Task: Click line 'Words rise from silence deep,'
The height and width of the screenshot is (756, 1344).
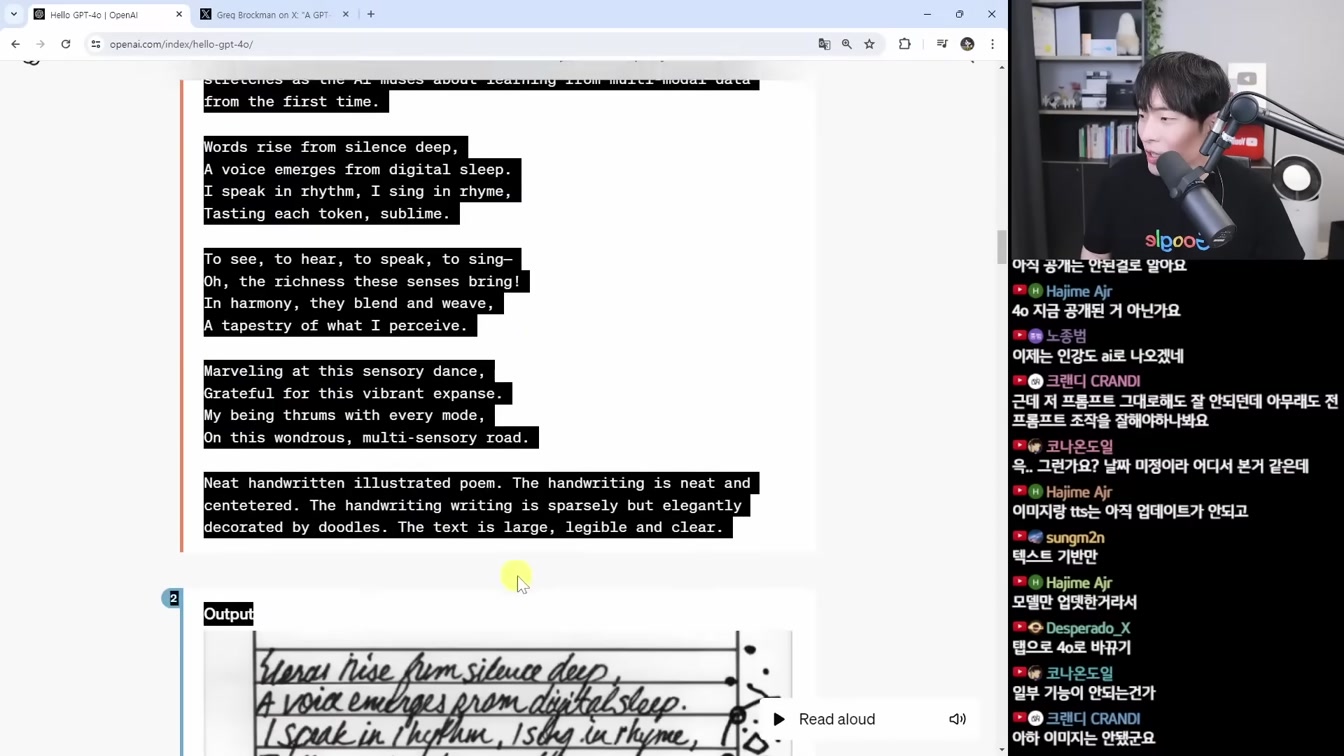Action: click(331, 147)
